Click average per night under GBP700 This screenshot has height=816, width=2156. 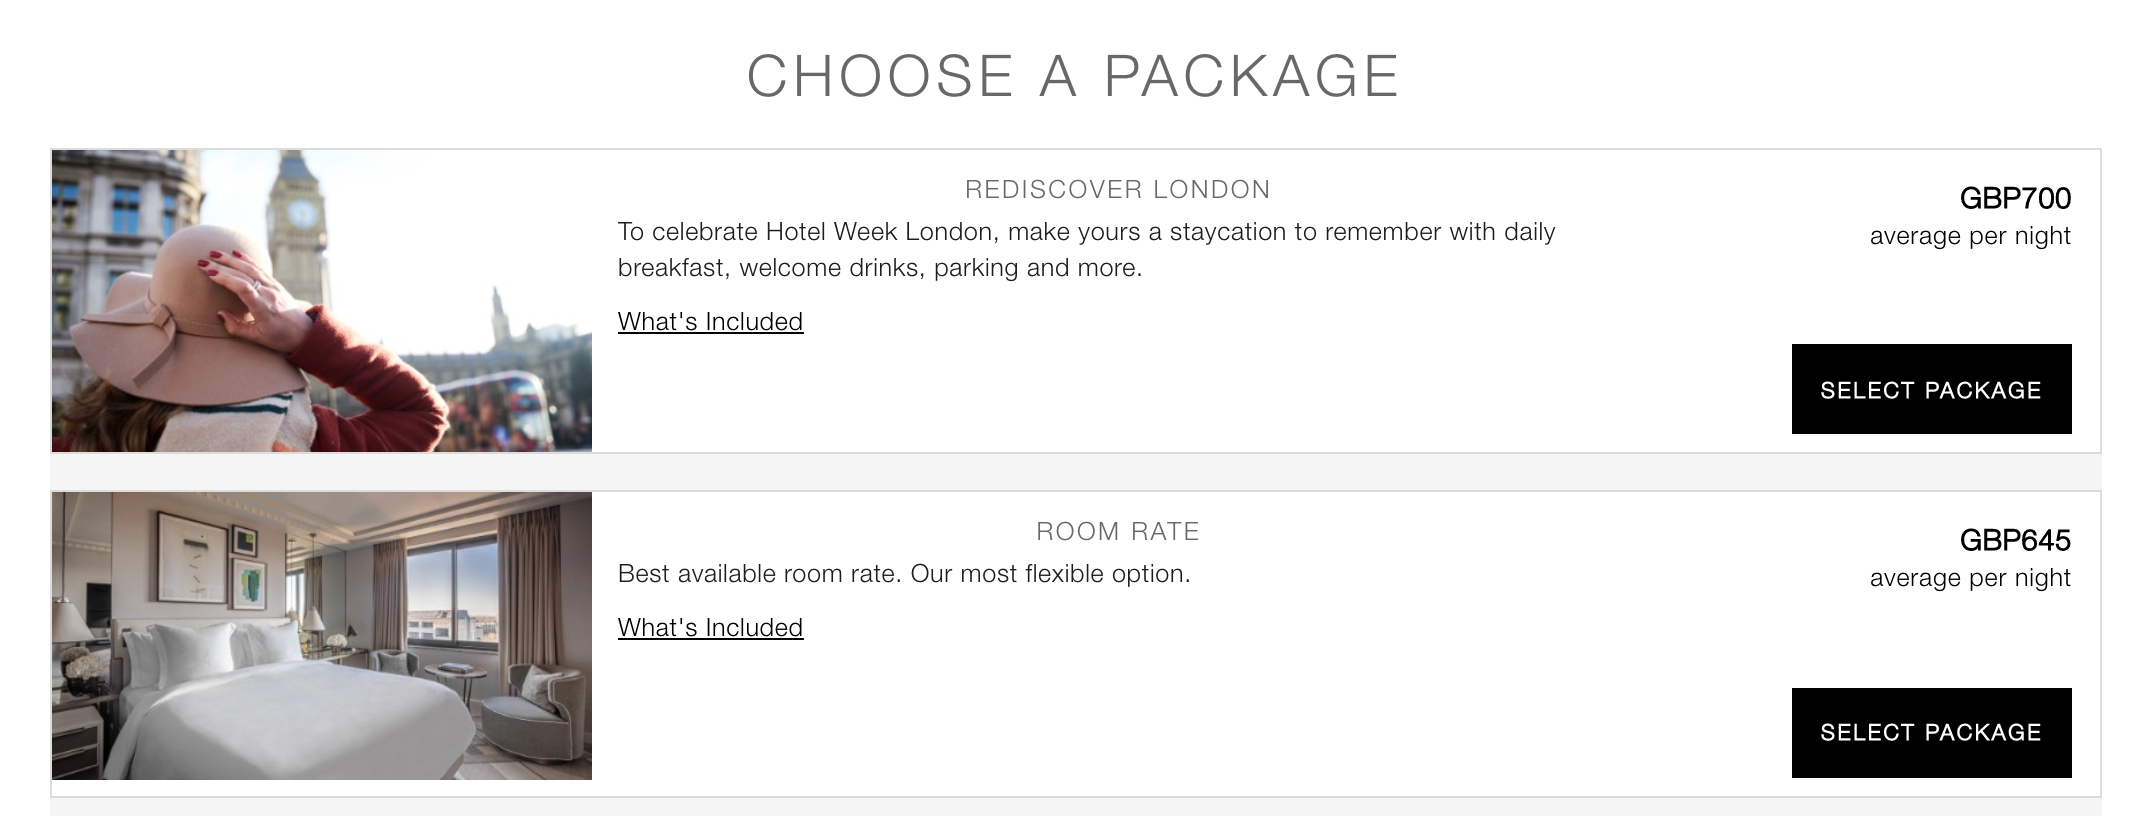[x=1970, y=237]
